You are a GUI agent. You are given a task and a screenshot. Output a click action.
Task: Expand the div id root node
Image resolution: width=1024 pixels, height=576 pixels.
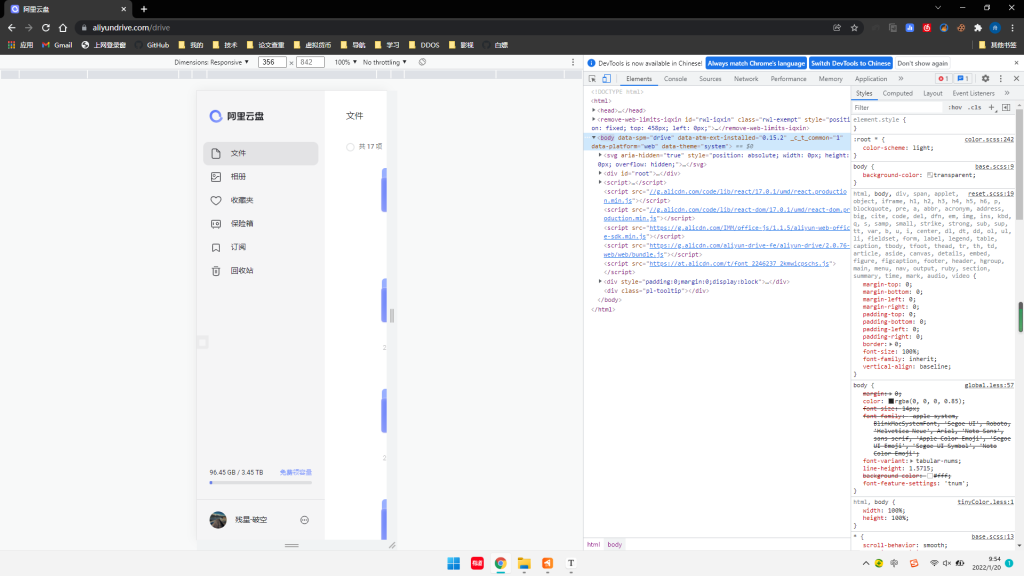pyautogui.click(x=600, y=174)
